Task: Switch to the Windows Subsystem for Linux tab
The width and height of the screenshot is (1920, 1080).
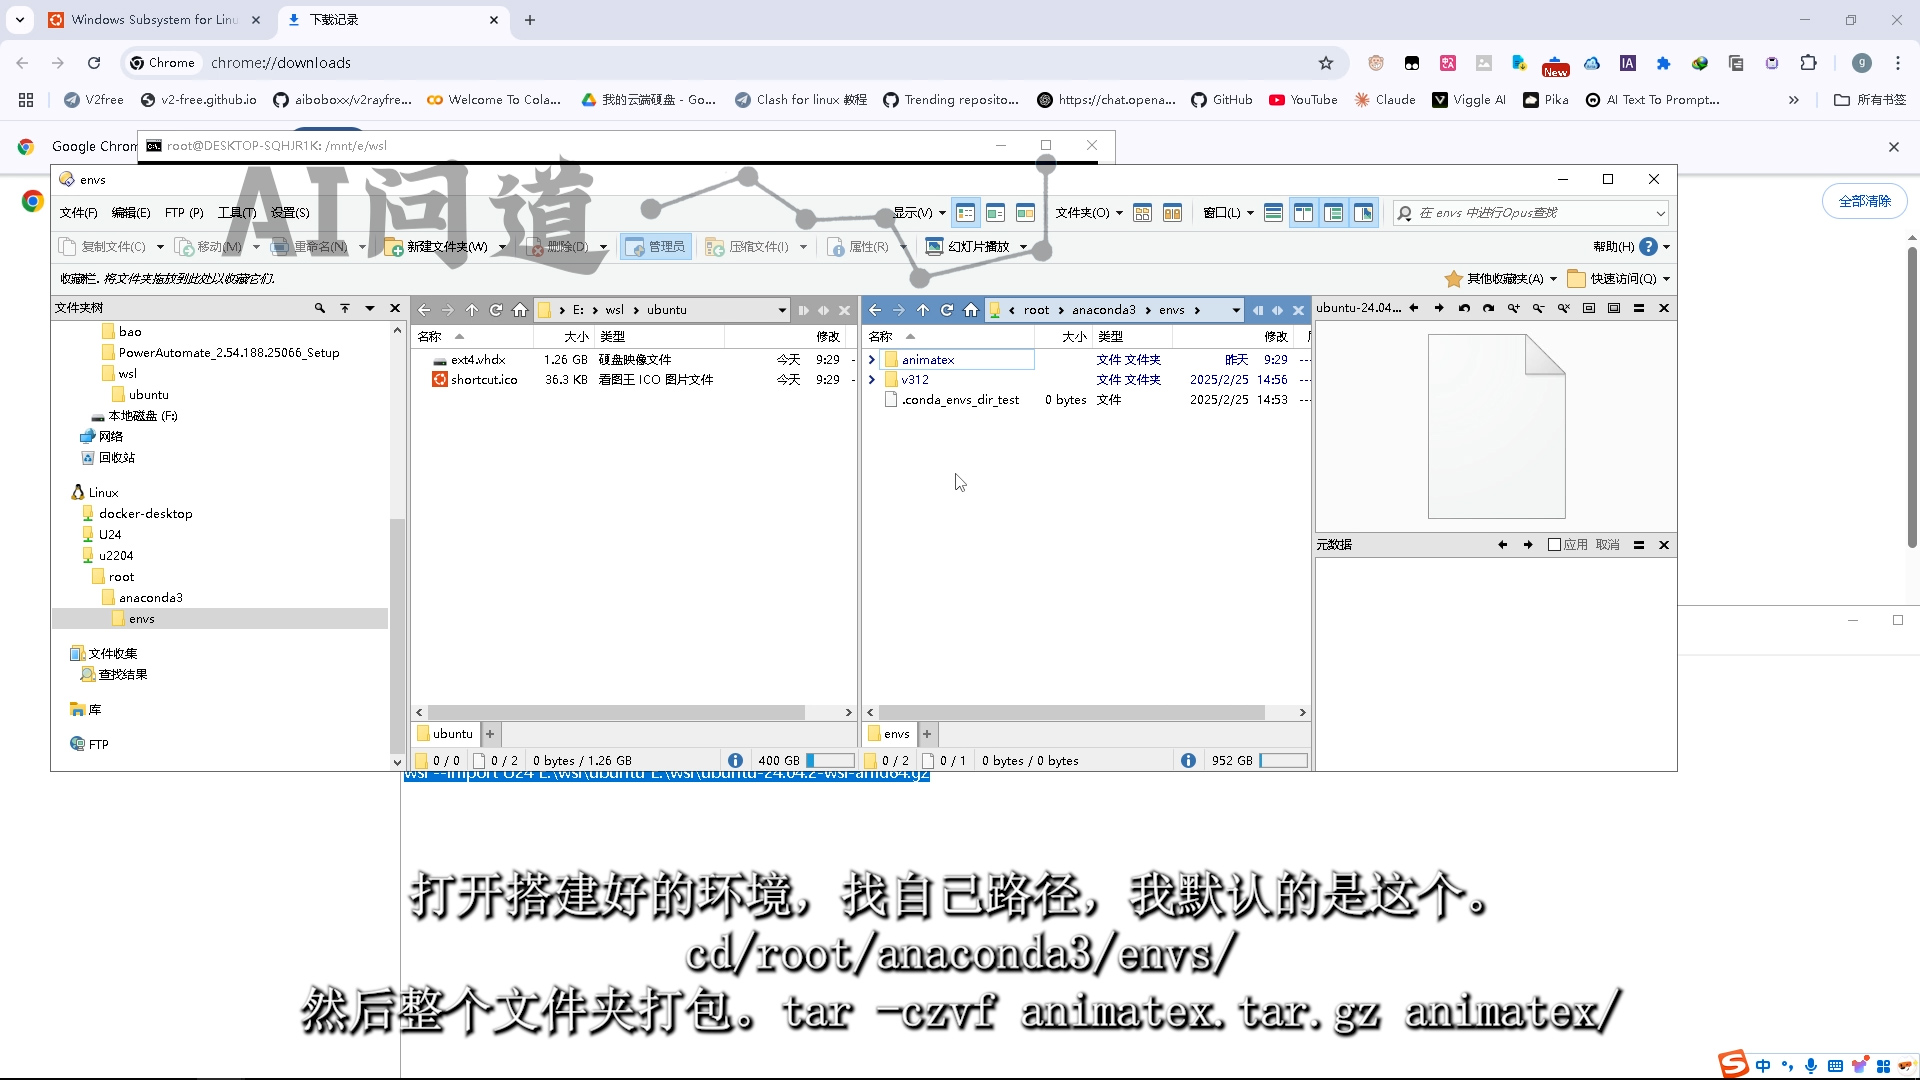Action: [152, 20]
